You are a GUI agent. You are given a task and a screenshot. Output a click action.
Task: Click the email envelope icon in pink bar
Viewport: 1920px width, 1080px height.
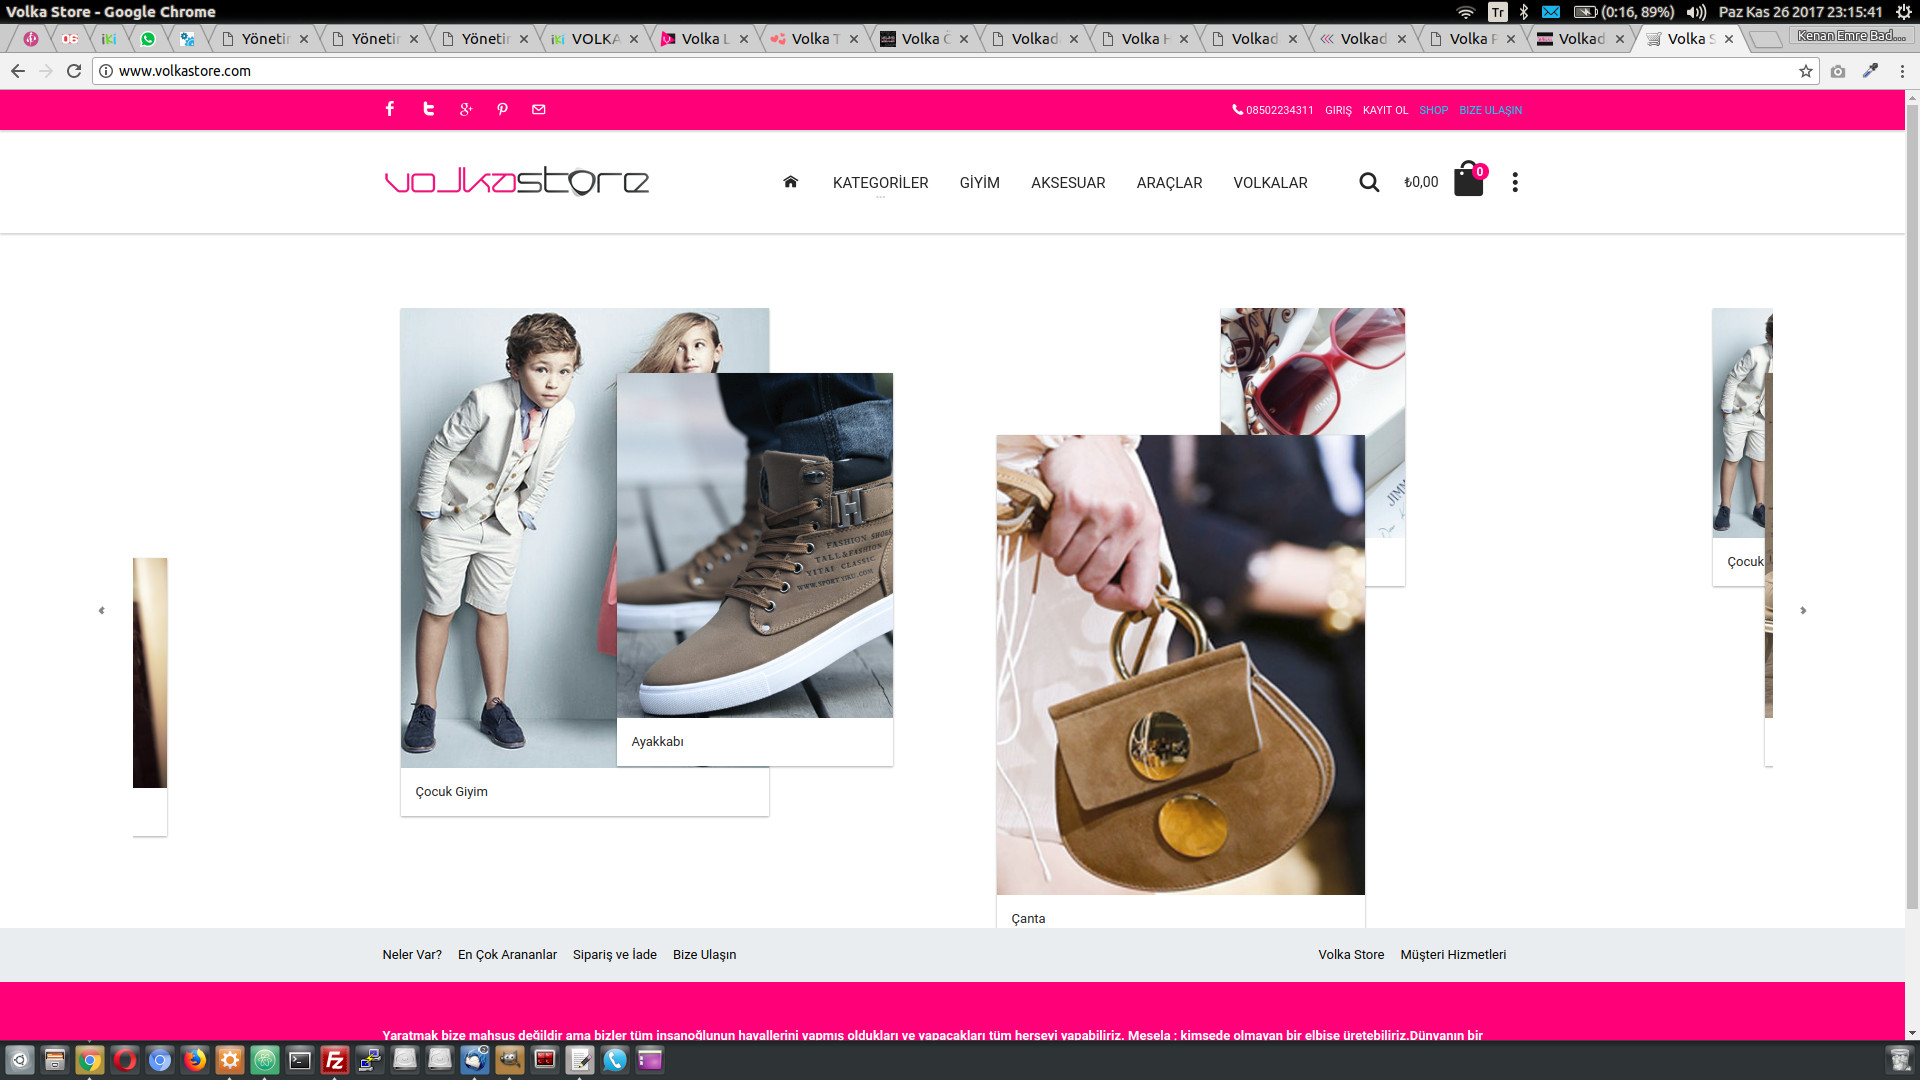tap(539, 109)
